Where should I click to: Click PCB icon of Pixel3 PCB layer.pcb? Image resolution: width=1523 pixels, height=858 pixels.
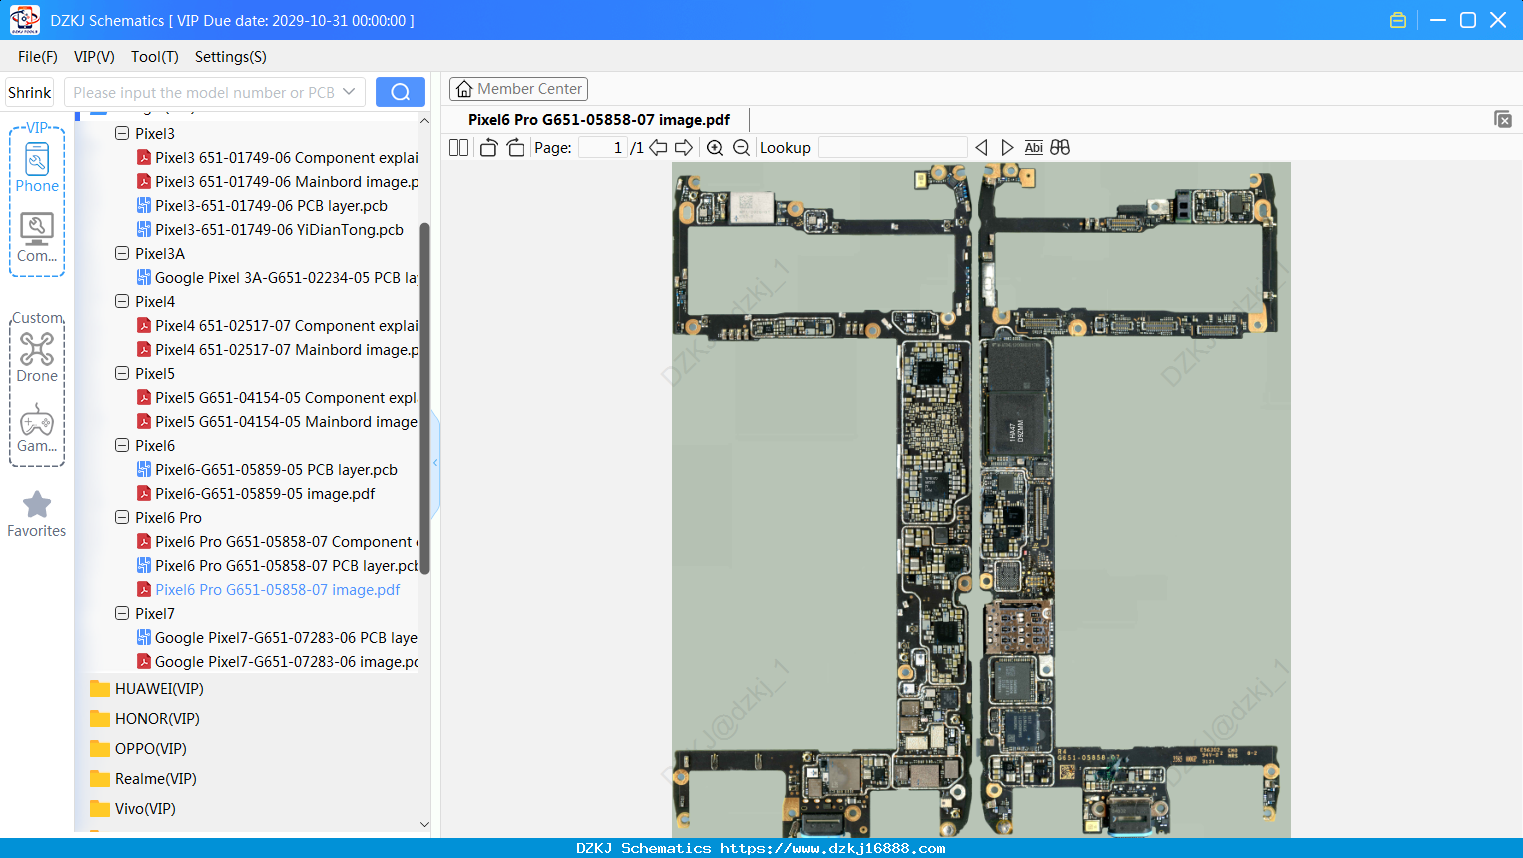pos(144,206)
